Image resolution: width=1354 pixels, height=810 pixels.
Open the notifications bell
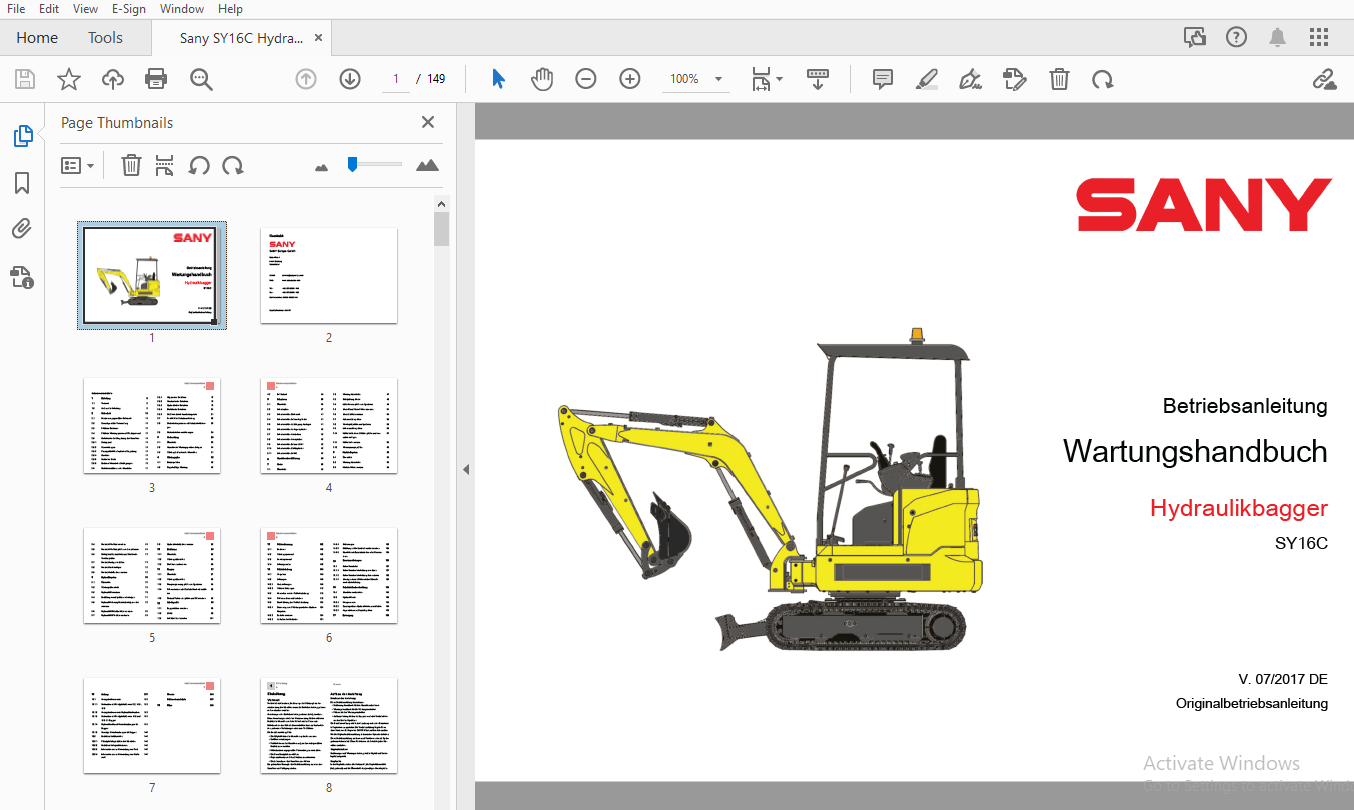(1278, 38)
